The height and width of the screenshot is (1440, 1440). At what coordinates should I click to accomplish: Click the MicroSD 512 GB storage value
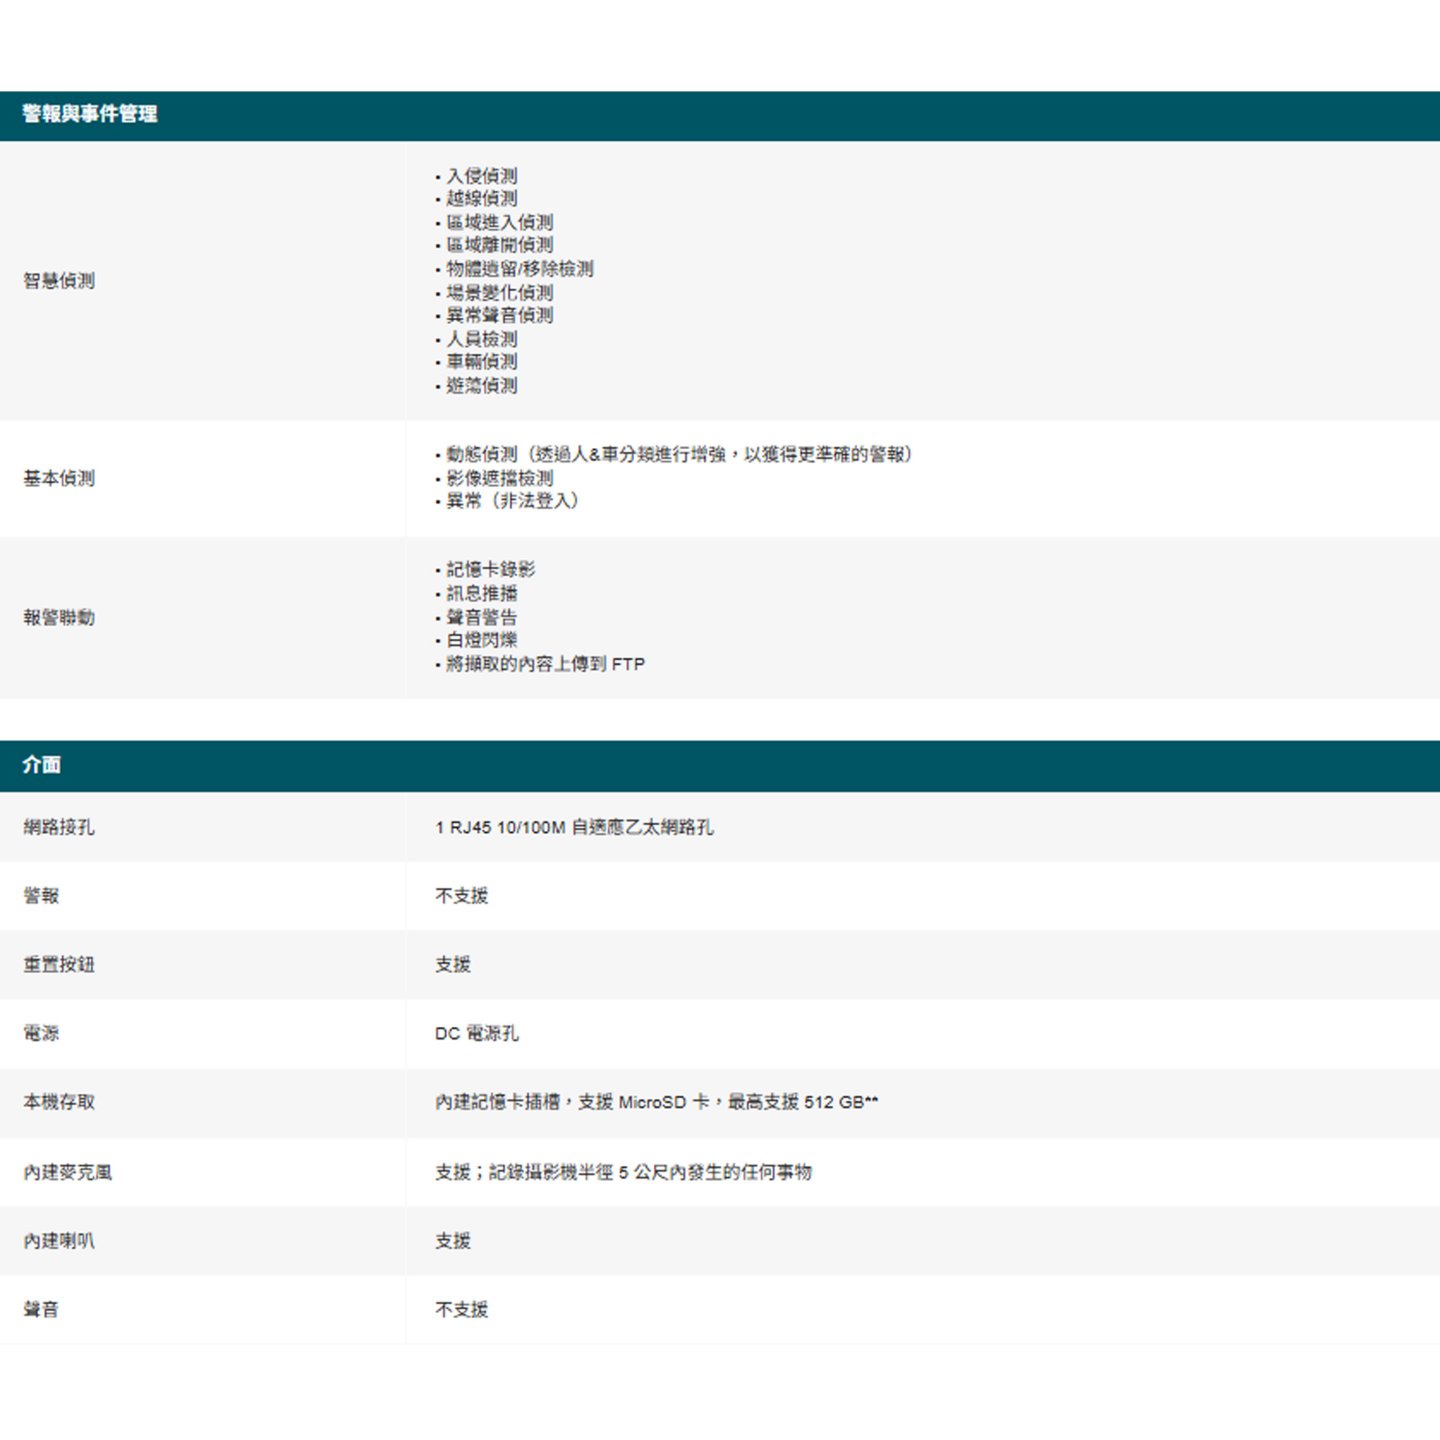pyautogui.click(x=656, y=1102)
